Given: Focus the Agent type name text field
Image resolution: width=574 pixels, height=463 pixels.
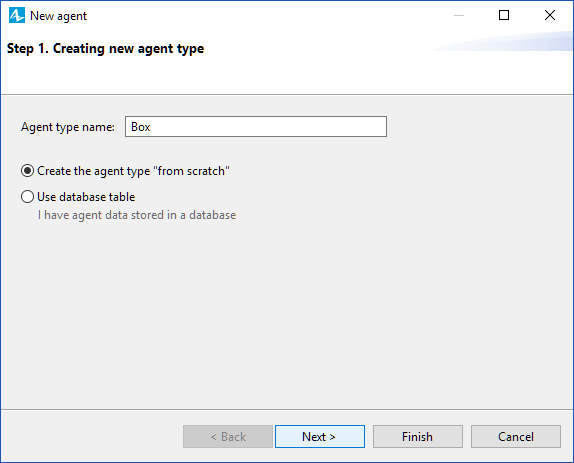Looking at the screenshot, I should (256, 127).
